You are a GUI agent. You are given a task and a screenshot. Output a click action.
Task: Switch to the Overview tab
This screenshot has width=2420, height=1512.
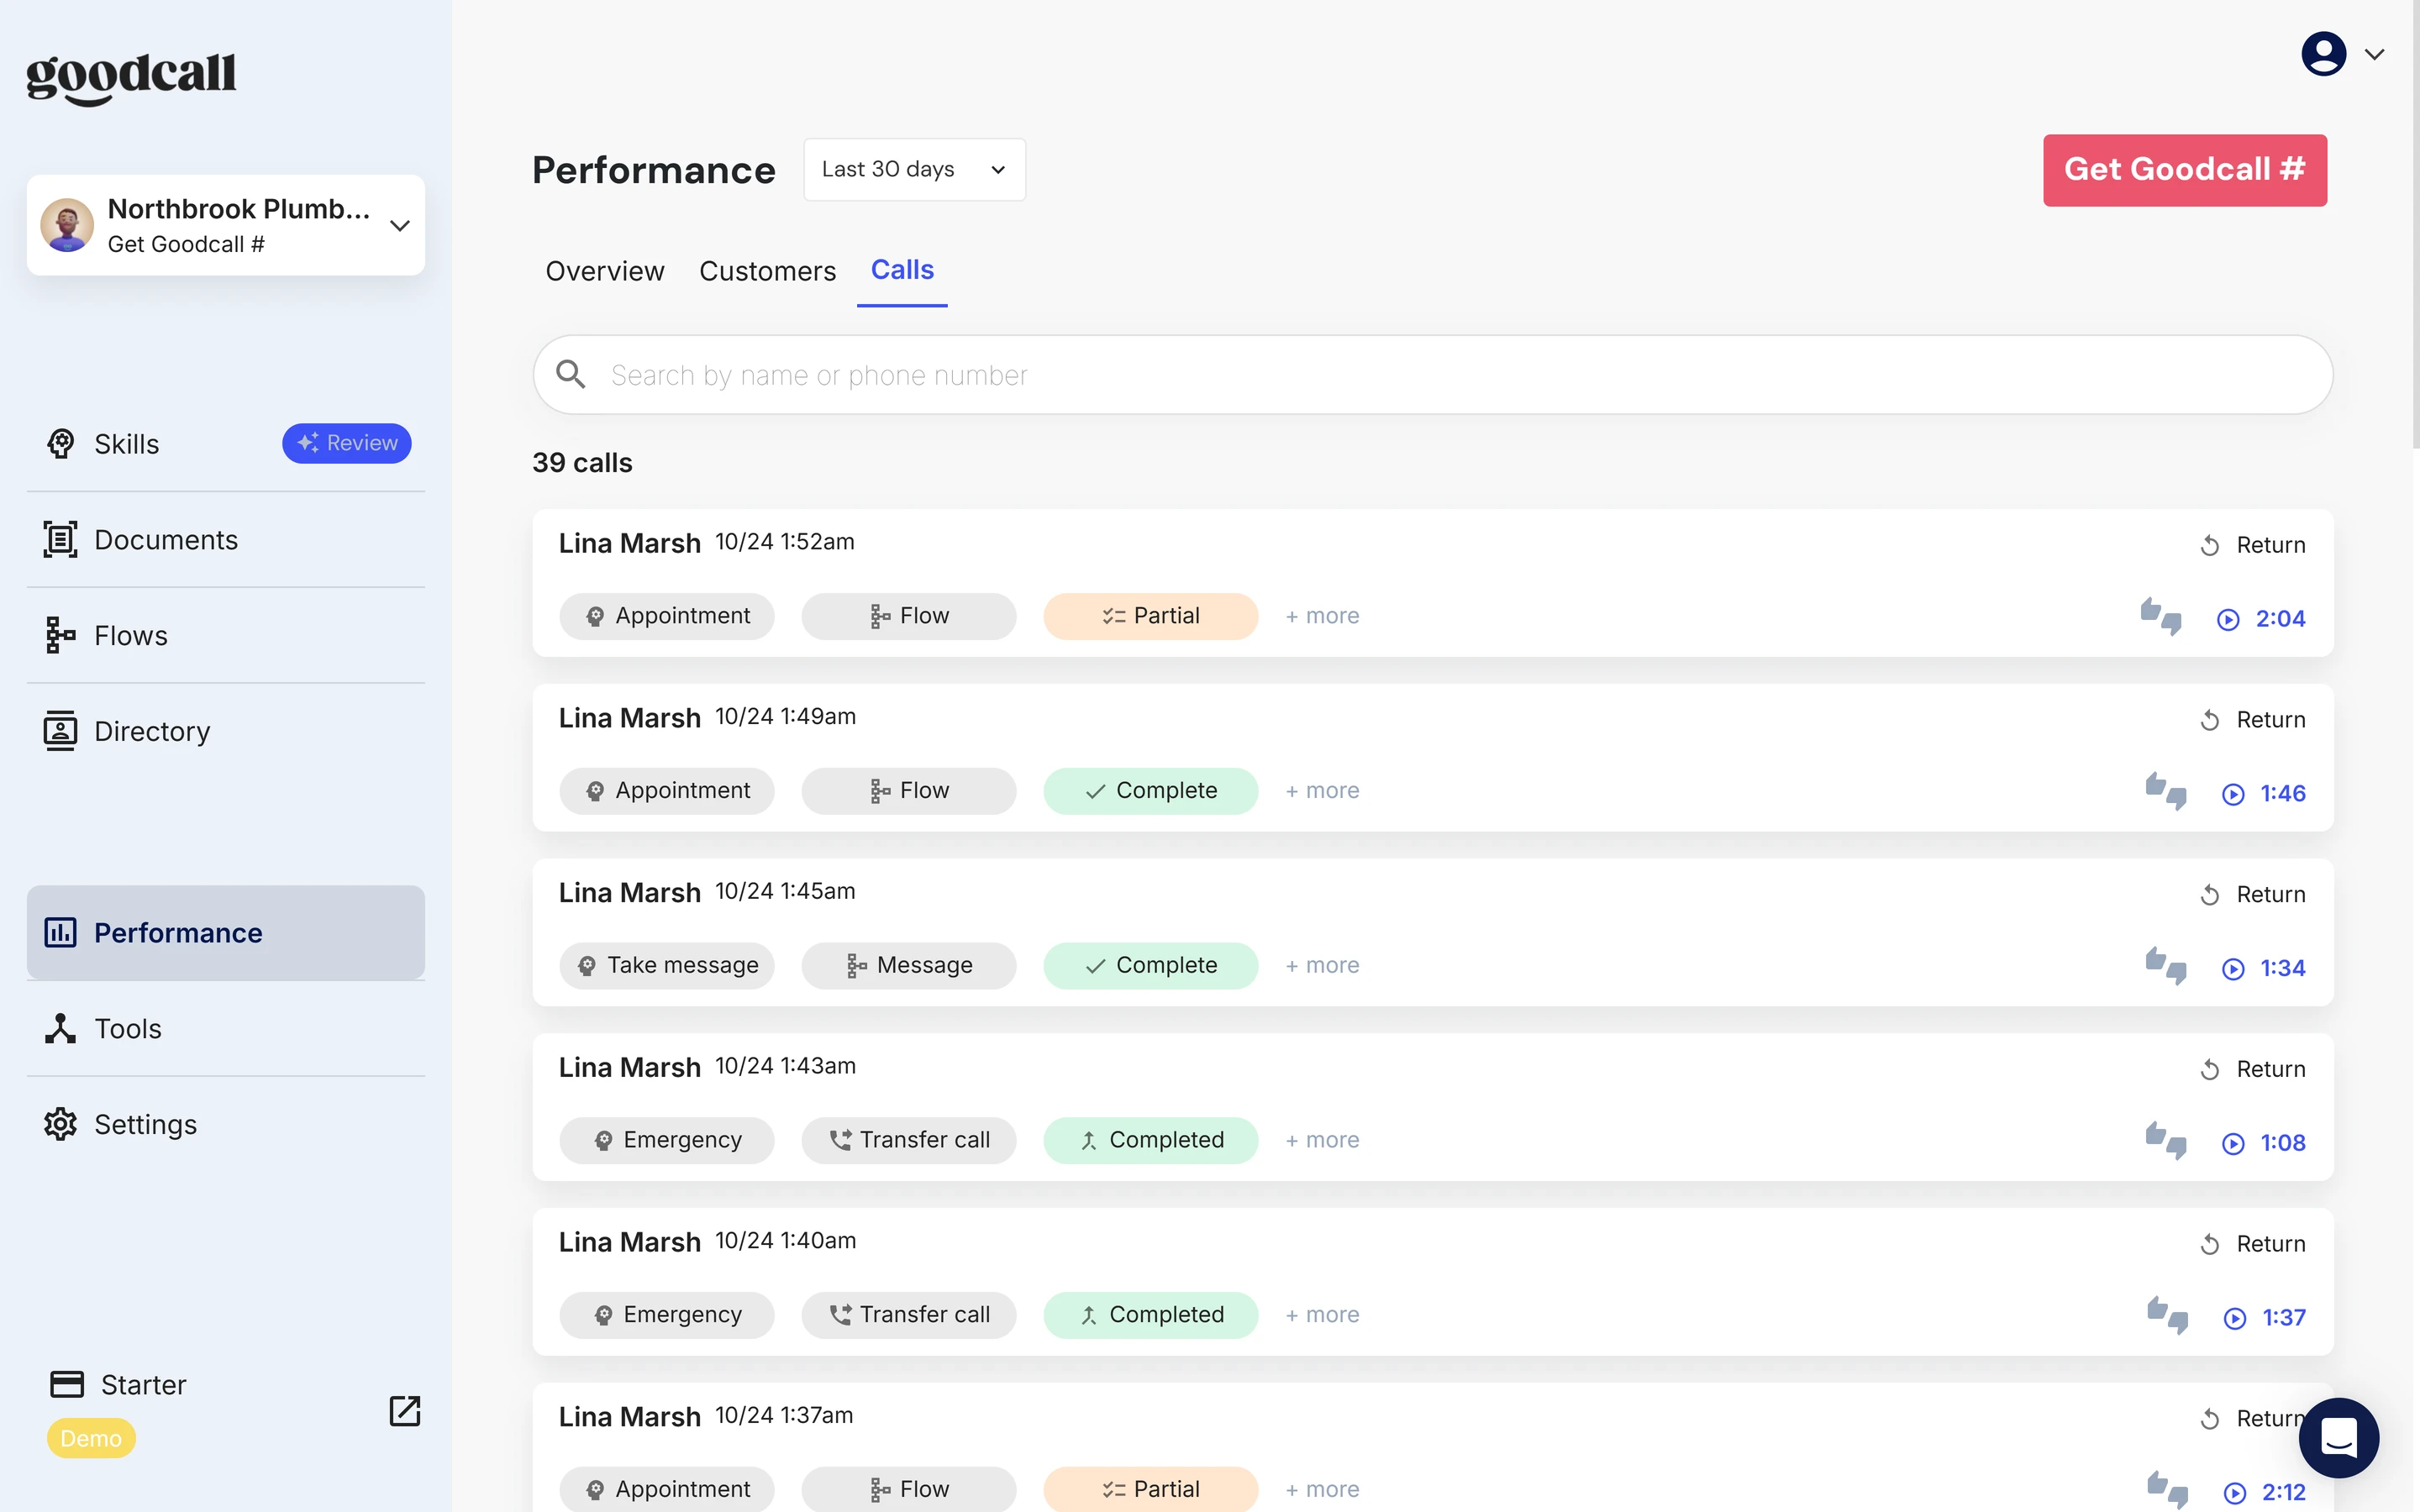(605, 271)
